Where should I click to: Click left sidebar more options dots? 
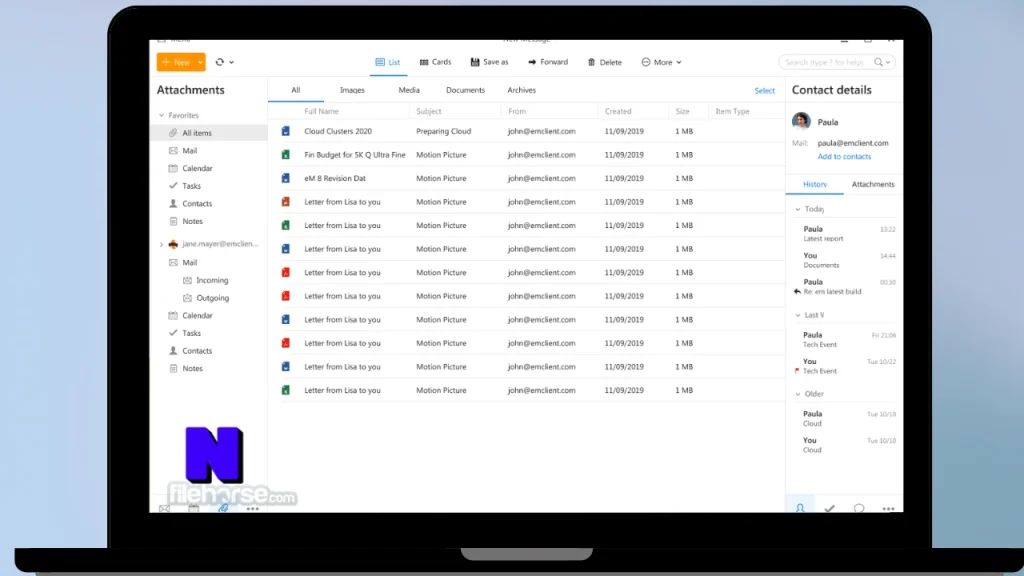253,509
